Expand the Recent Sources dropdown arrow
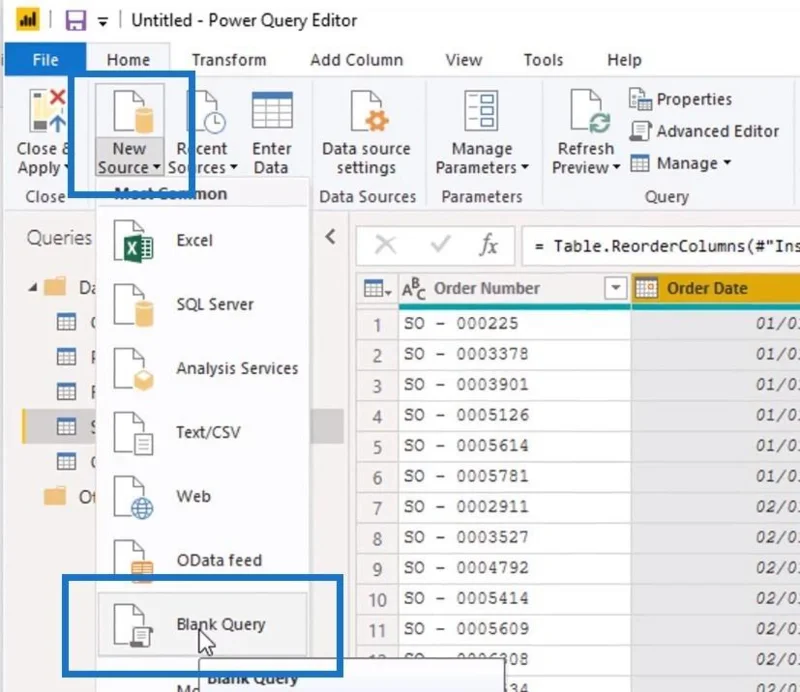 [x=234, y=167]
